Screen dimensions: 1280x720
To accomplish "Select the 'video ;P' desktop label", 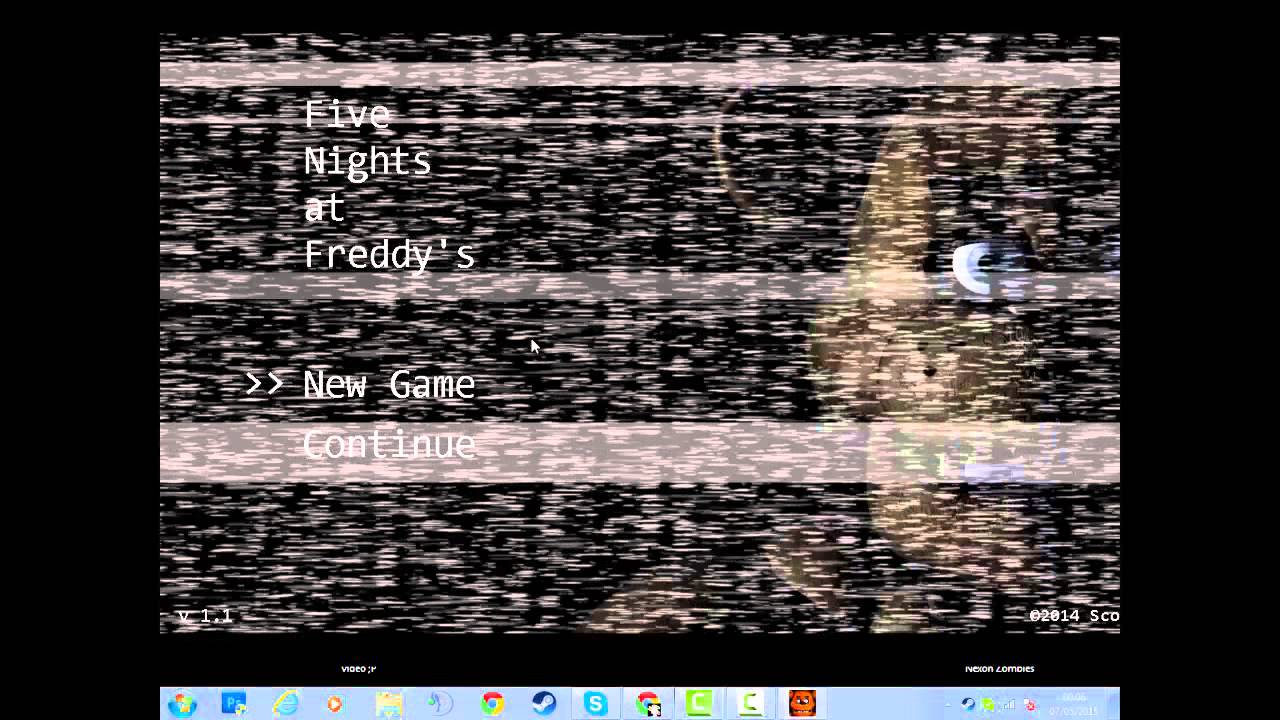I will point(358,668).
